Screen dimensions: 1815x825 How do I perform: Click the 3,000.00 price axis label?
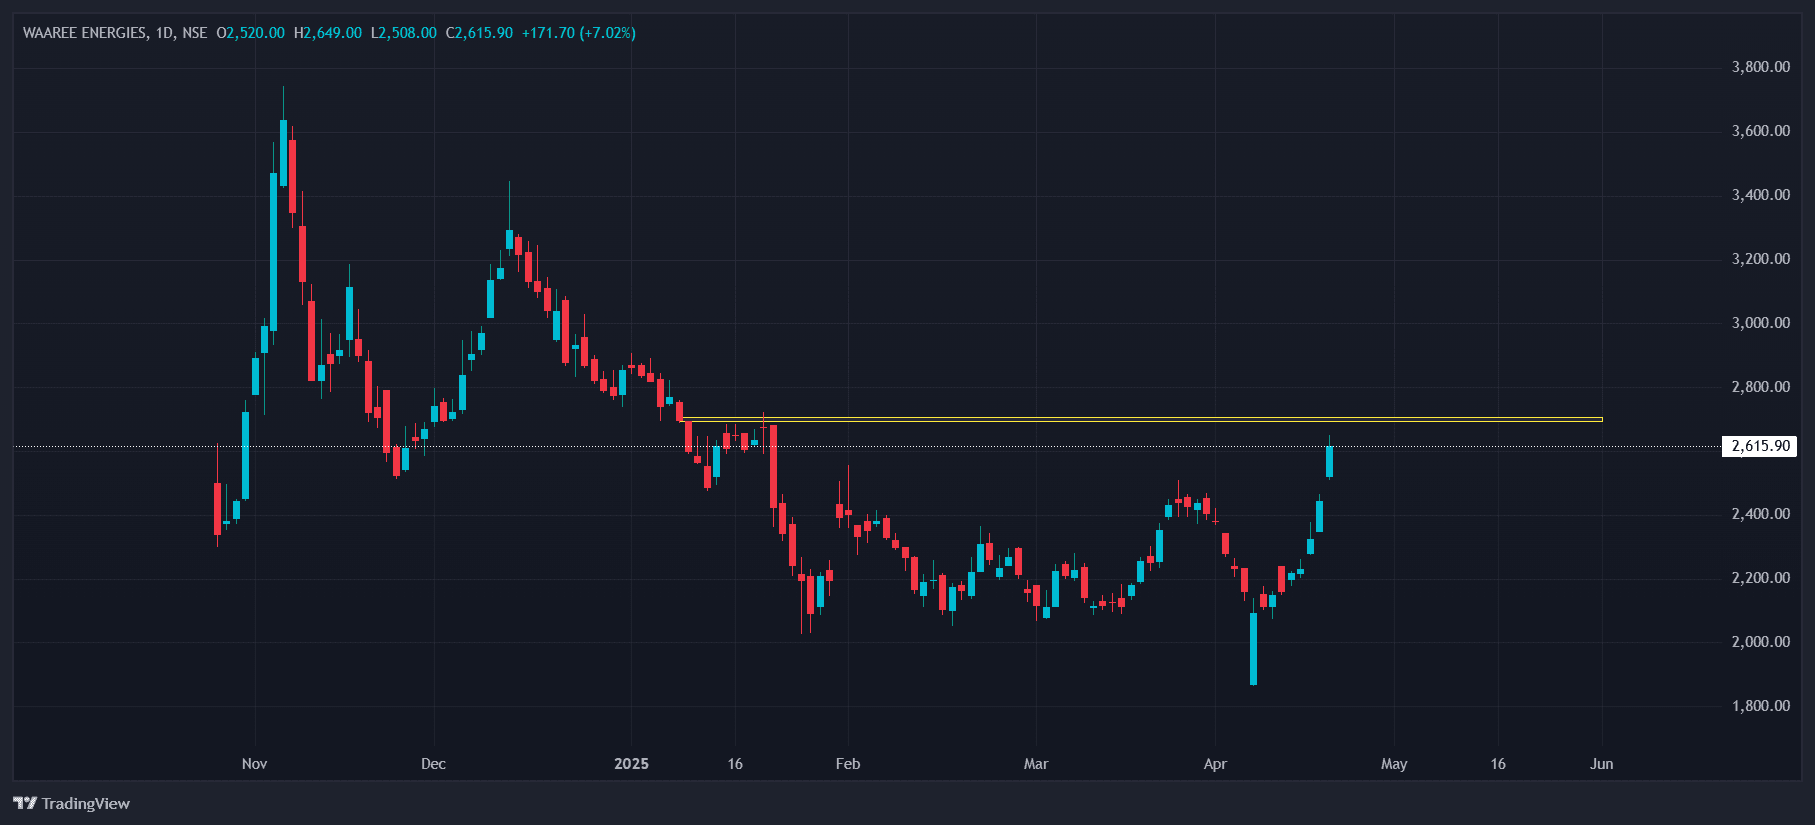tap(1761, 323)
